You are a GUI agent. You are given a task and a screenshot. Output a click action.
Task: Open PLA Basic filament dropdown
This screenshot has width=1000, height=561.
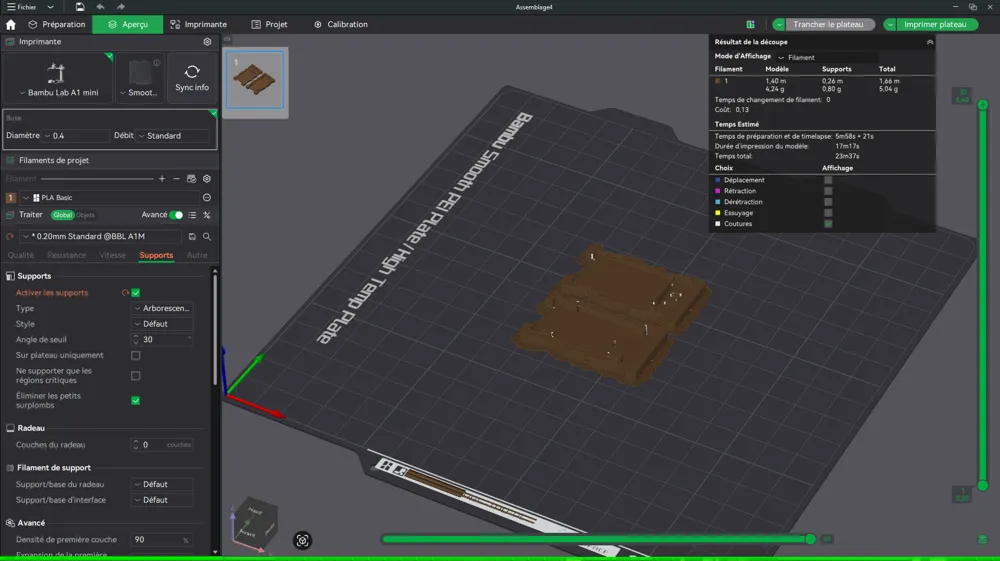109,198
